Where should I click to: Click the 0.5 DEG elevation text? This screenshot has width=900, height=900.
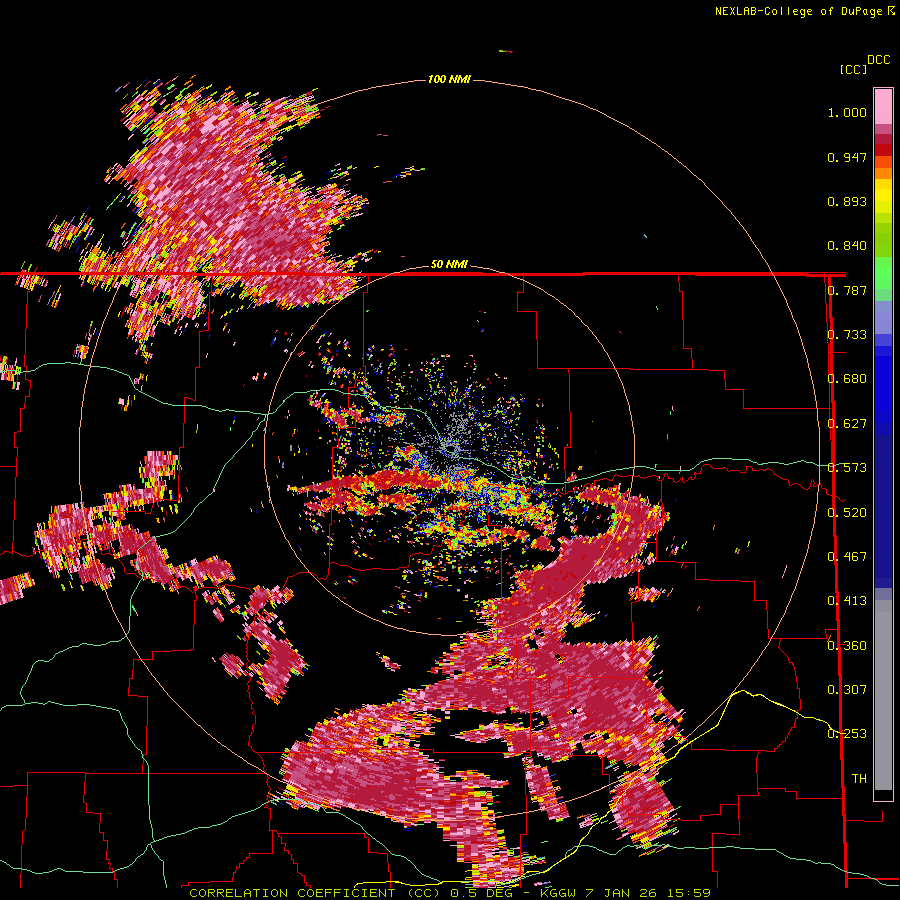(482, 893)
